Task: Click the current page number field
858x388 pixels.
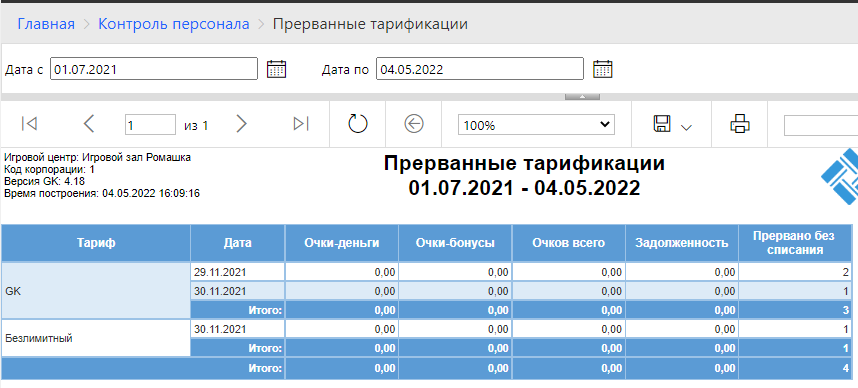Action: coord(150,125)
